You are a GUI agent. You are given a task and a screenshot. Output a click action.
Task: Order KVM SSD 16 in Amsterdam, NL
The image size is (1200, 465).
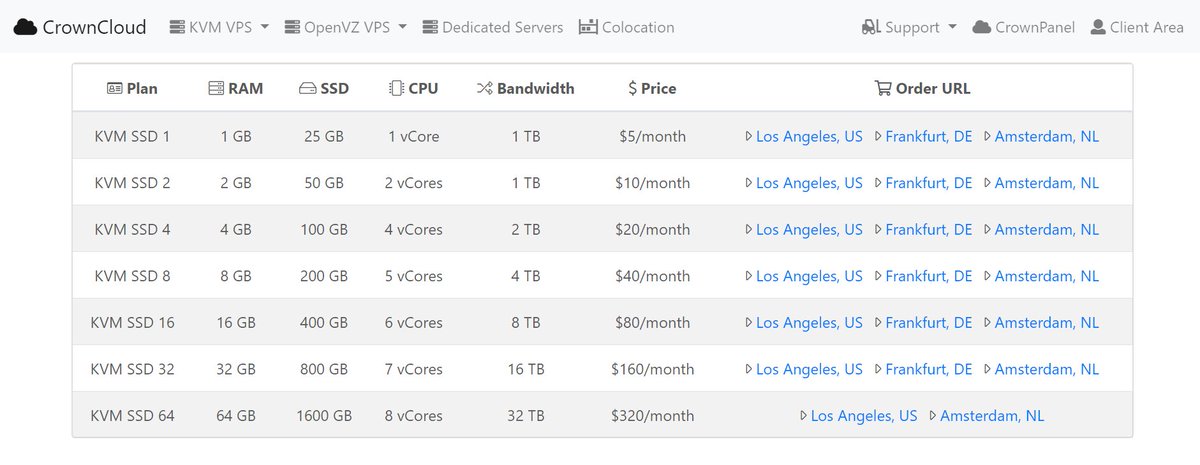(x=1047, y=322)
